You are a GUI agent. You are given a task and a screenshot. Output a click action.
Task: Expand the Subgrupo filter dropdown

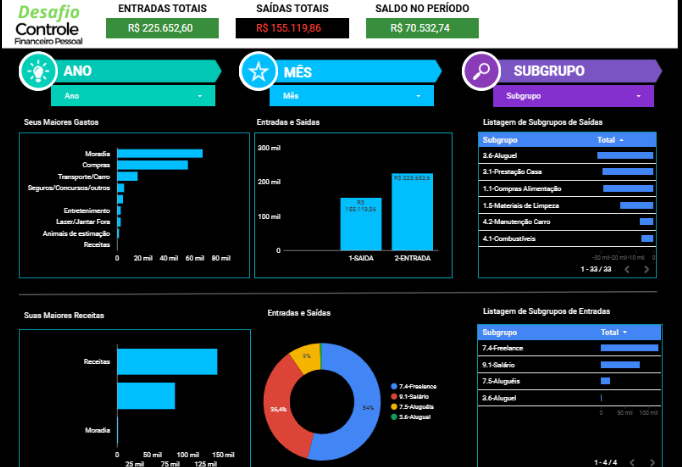(573, 96)
